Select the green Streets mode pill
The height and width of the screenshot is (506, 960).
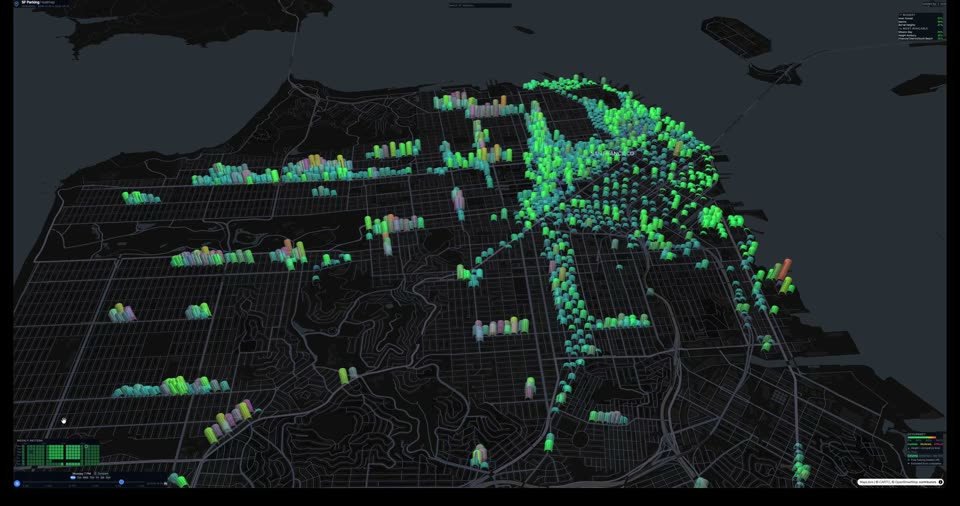[912, 456]
